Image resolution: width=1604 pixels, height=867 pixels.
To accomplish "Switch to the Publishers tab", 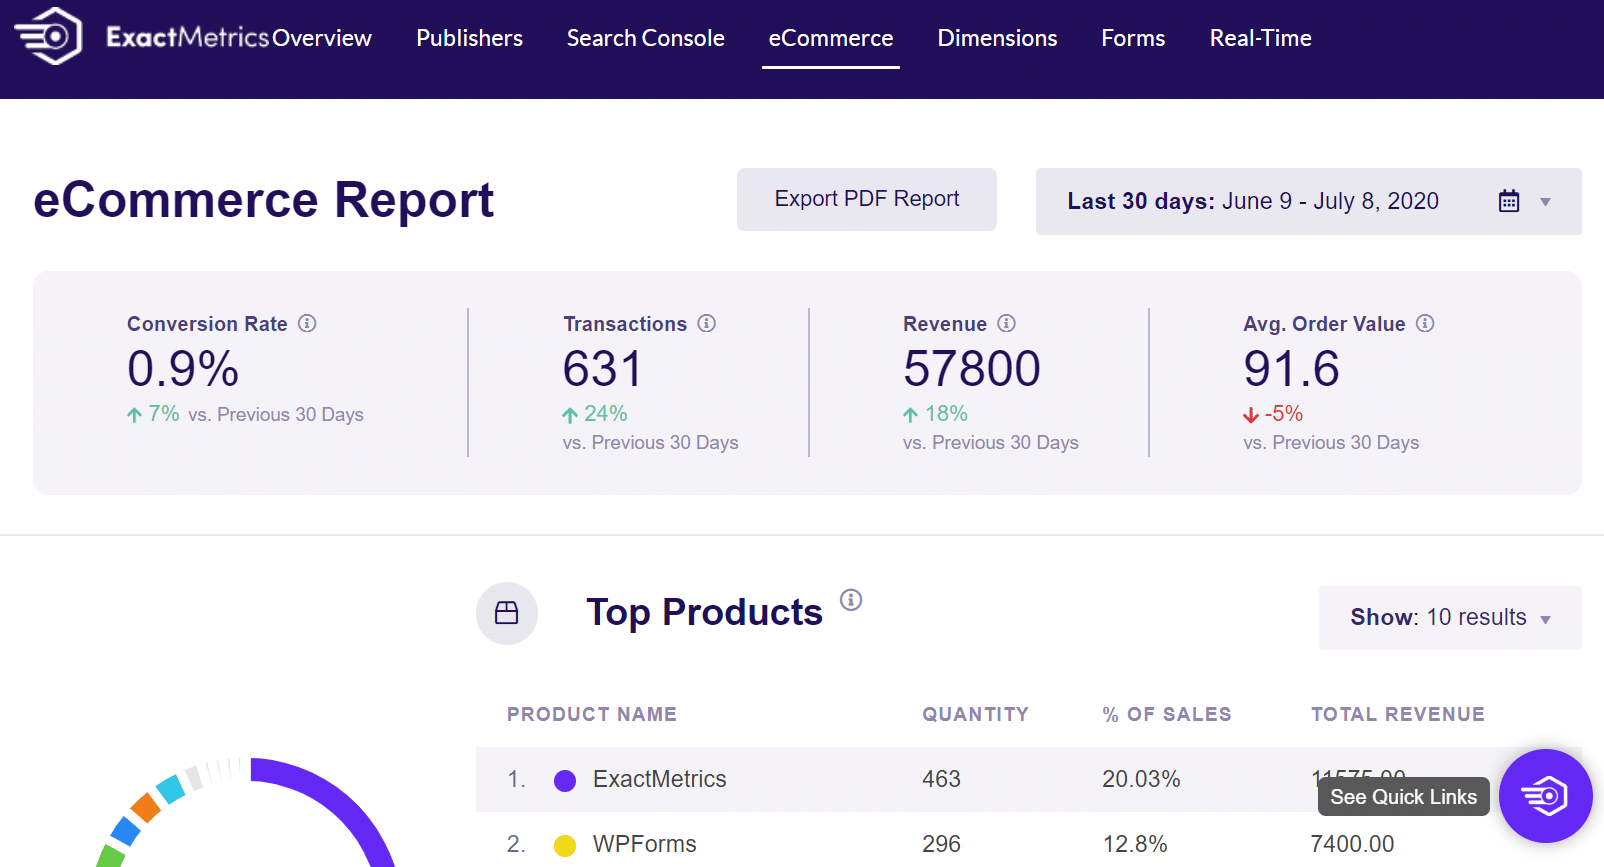I will click(x=469, y=38).
